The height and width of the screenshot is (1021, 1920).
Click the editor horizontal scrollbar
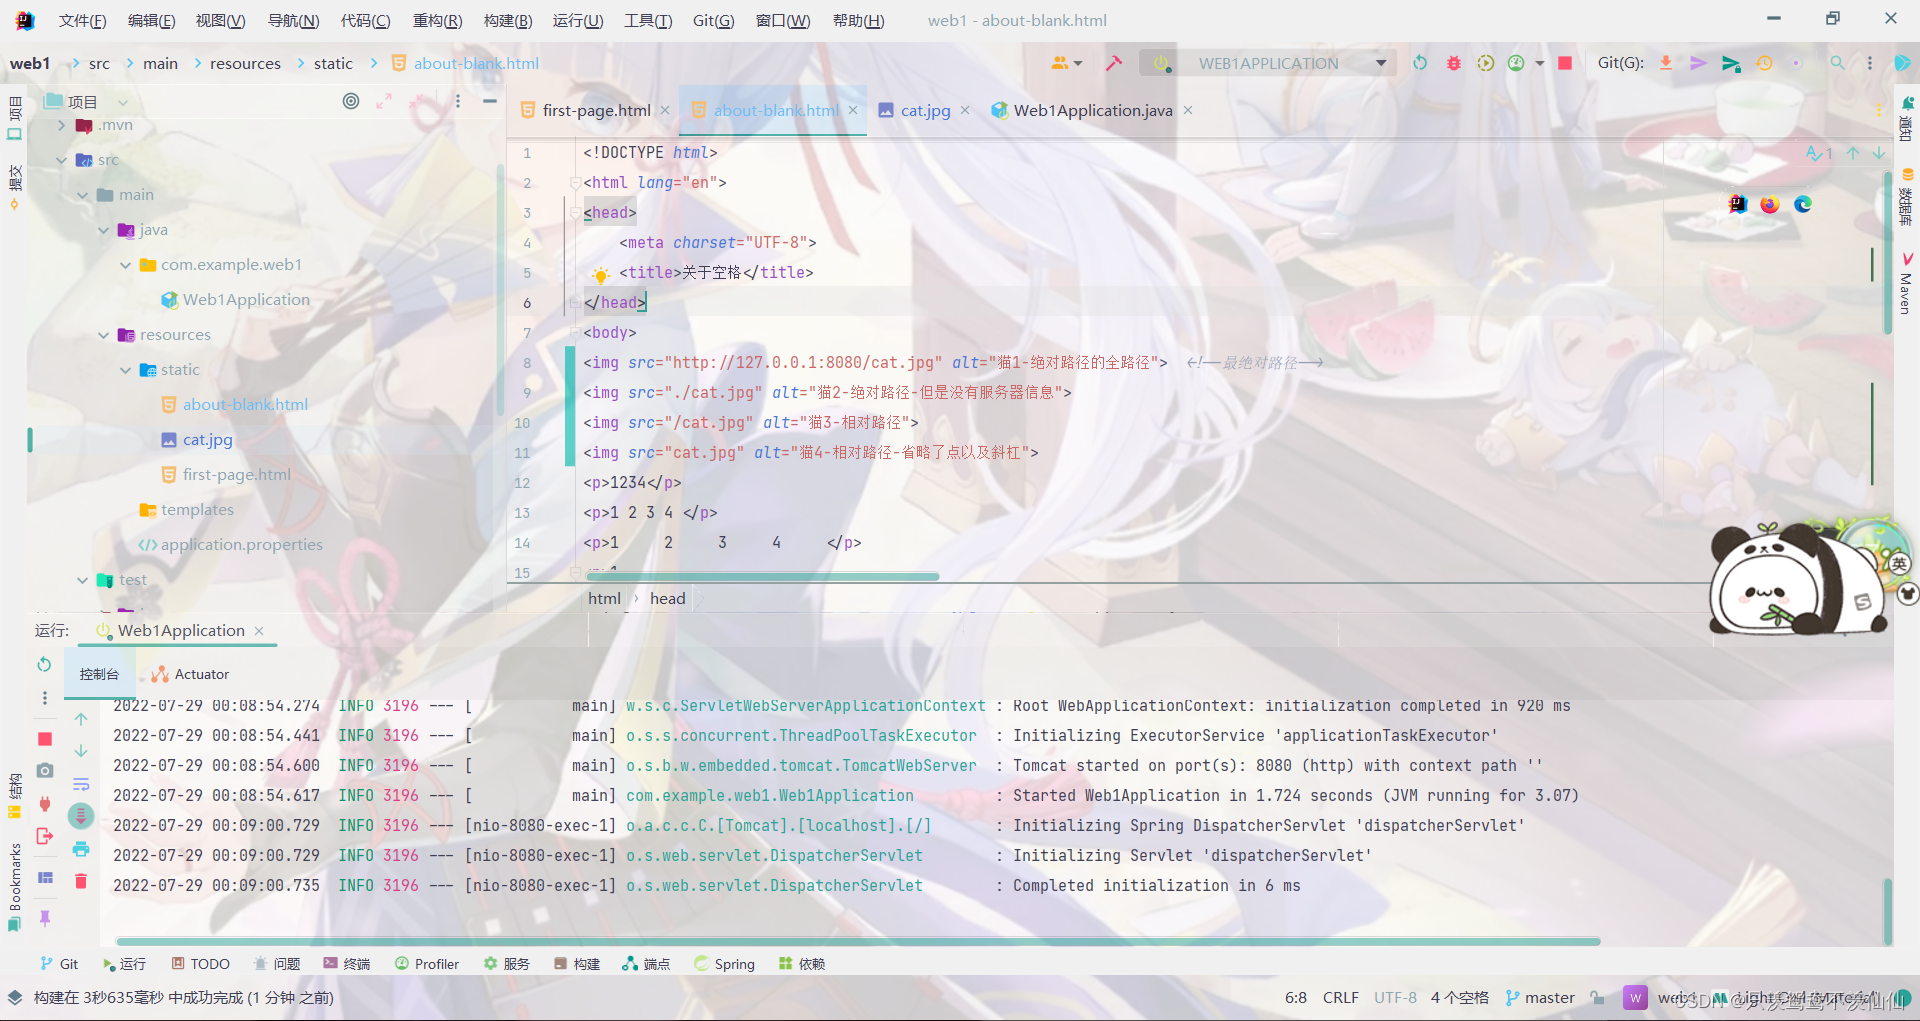763,576
